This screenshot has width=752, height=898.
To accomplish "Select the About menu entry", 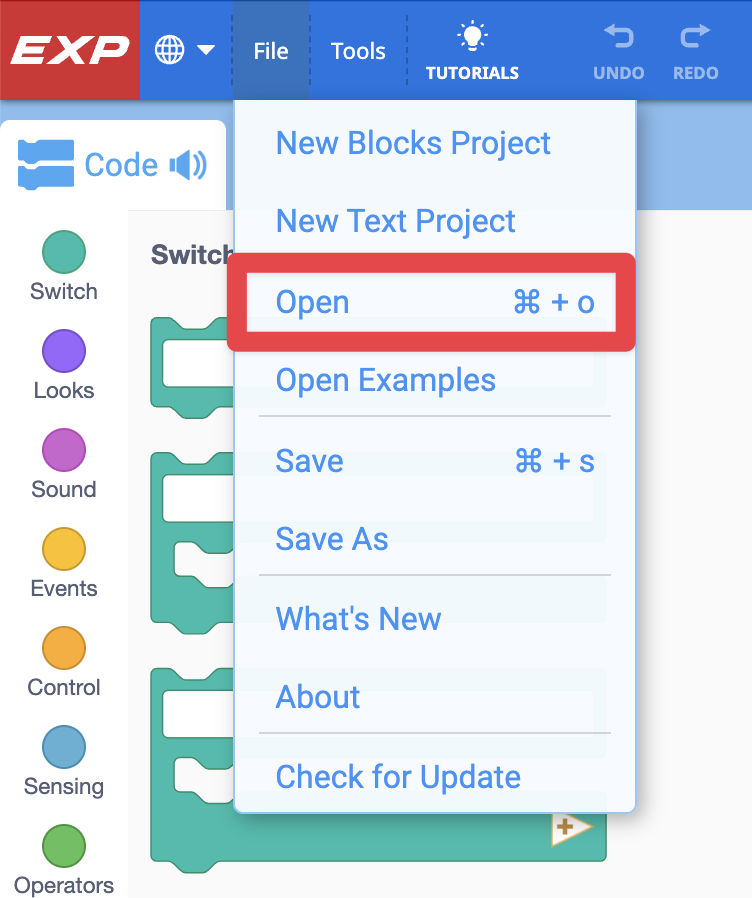I will 317,698.
